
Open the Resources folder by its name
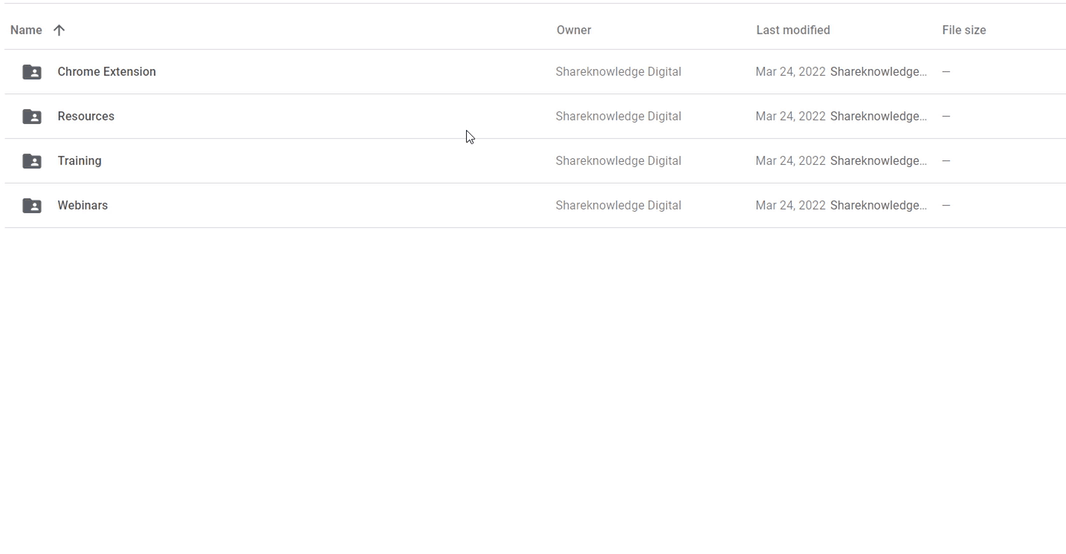86,116
